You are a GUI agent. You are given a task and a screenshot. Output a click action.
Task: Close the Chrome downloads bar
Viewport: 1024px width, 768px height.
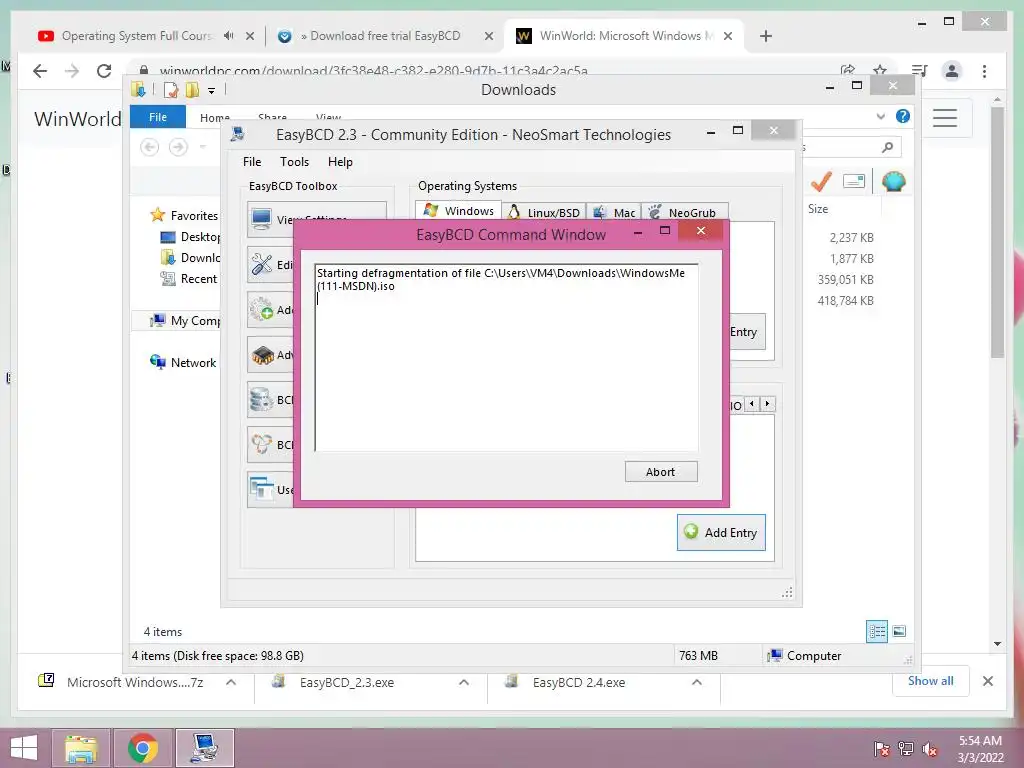pyautogui.click(x=988, y=681)
